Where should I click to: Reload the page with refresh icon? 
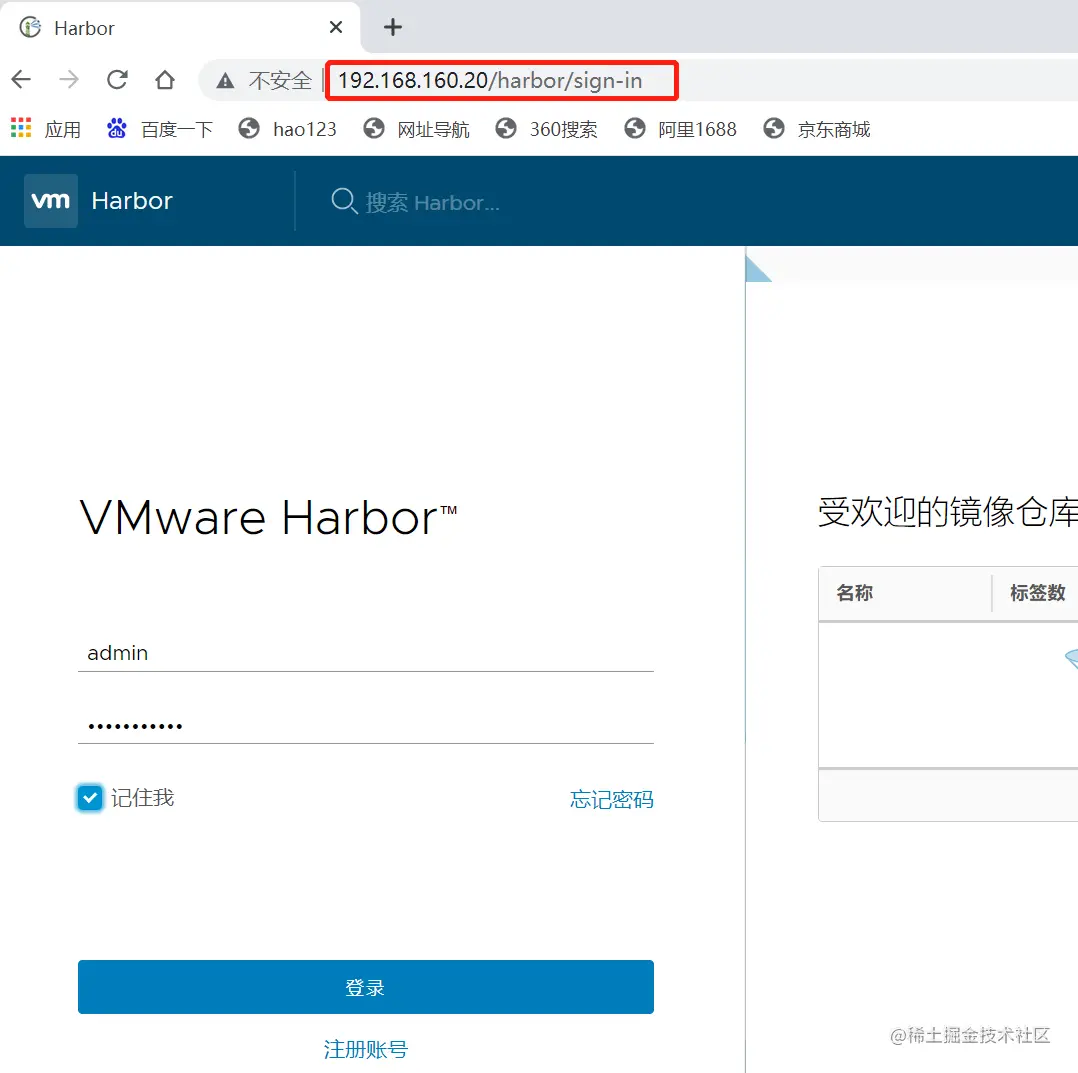pos(118,80)
